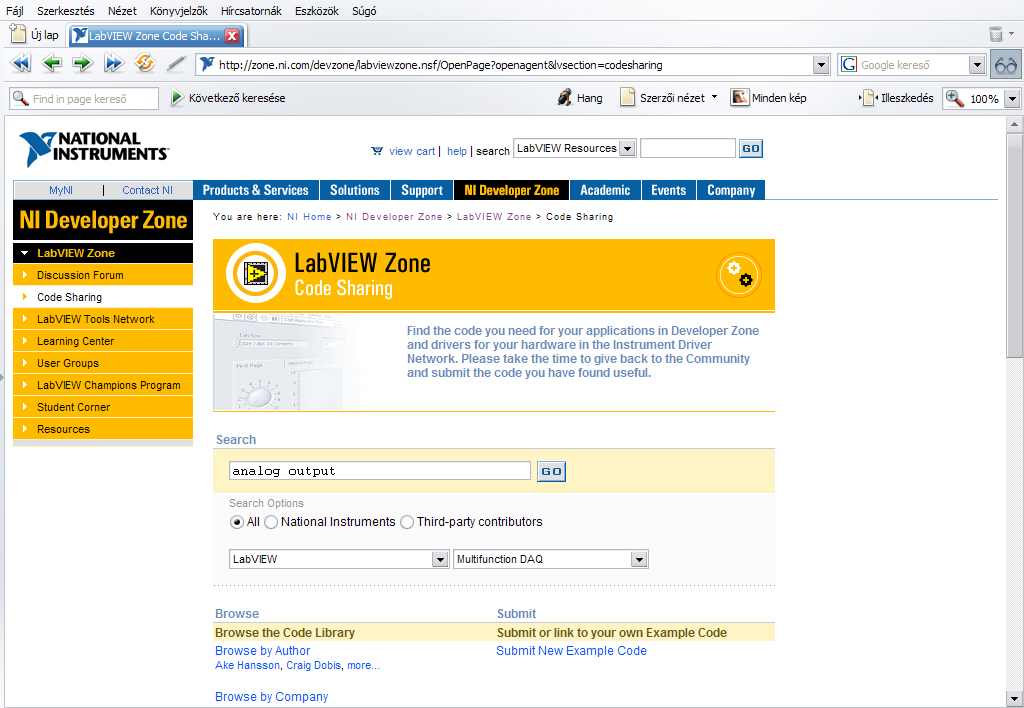Open the Google search engine dropdown

[977, 65]
